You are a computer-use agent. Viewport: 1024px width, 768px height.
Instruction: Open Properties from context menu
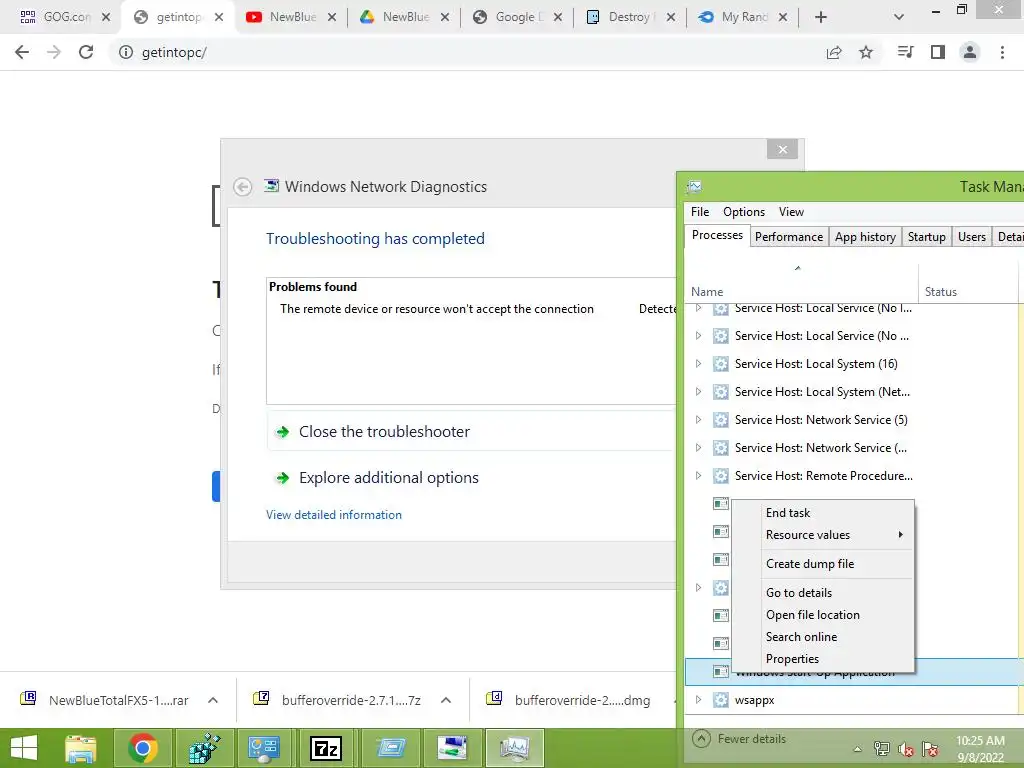pyautogui.click(x=823, y=659)
